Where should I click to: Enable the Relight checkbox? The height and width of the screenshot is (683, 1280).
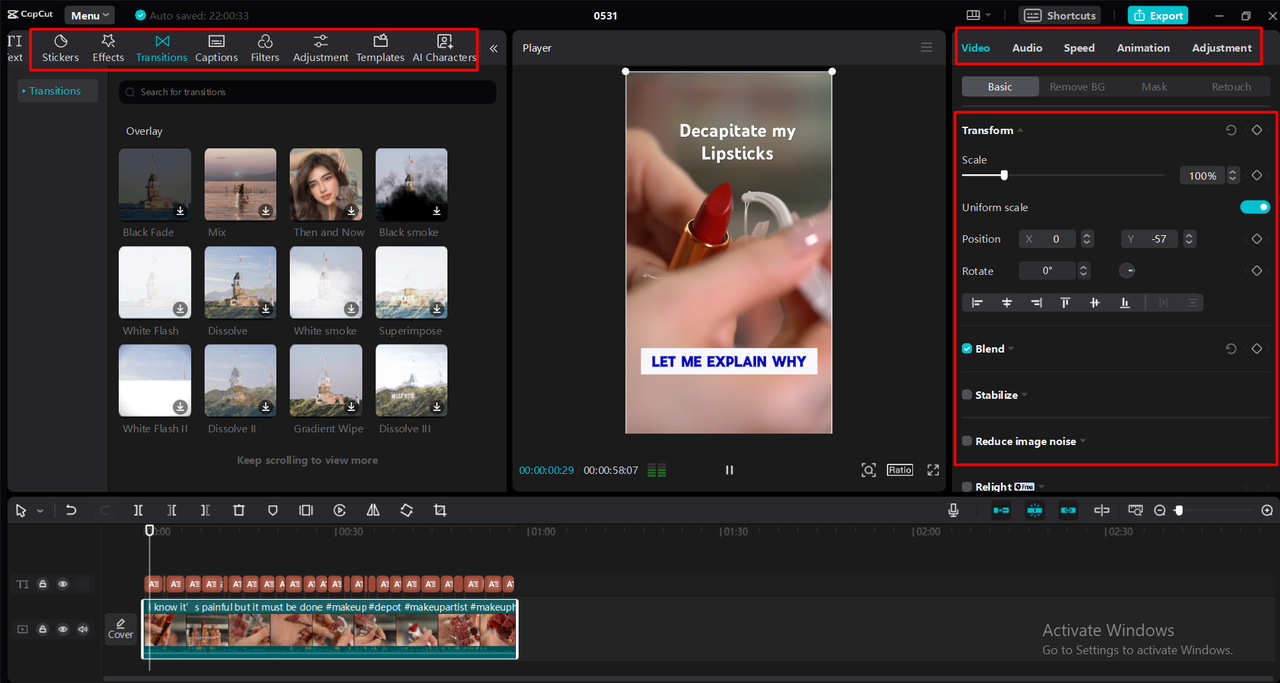tap(967, 487)
